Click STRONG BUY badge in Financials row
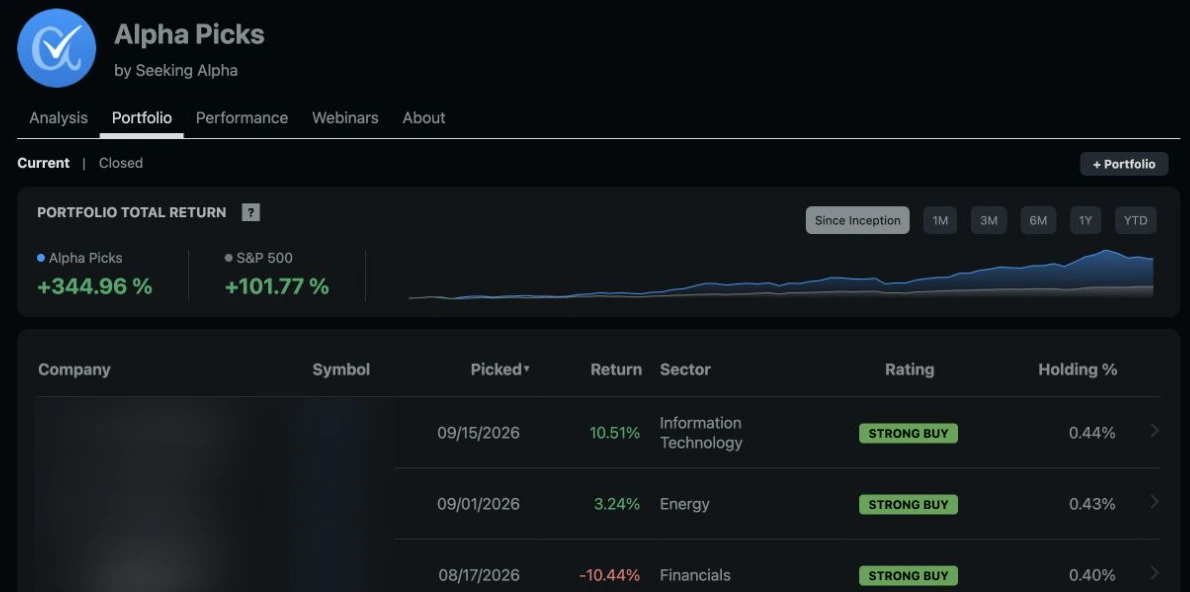The width and height of the screenshot is (1190, 592). coord(908,575)
